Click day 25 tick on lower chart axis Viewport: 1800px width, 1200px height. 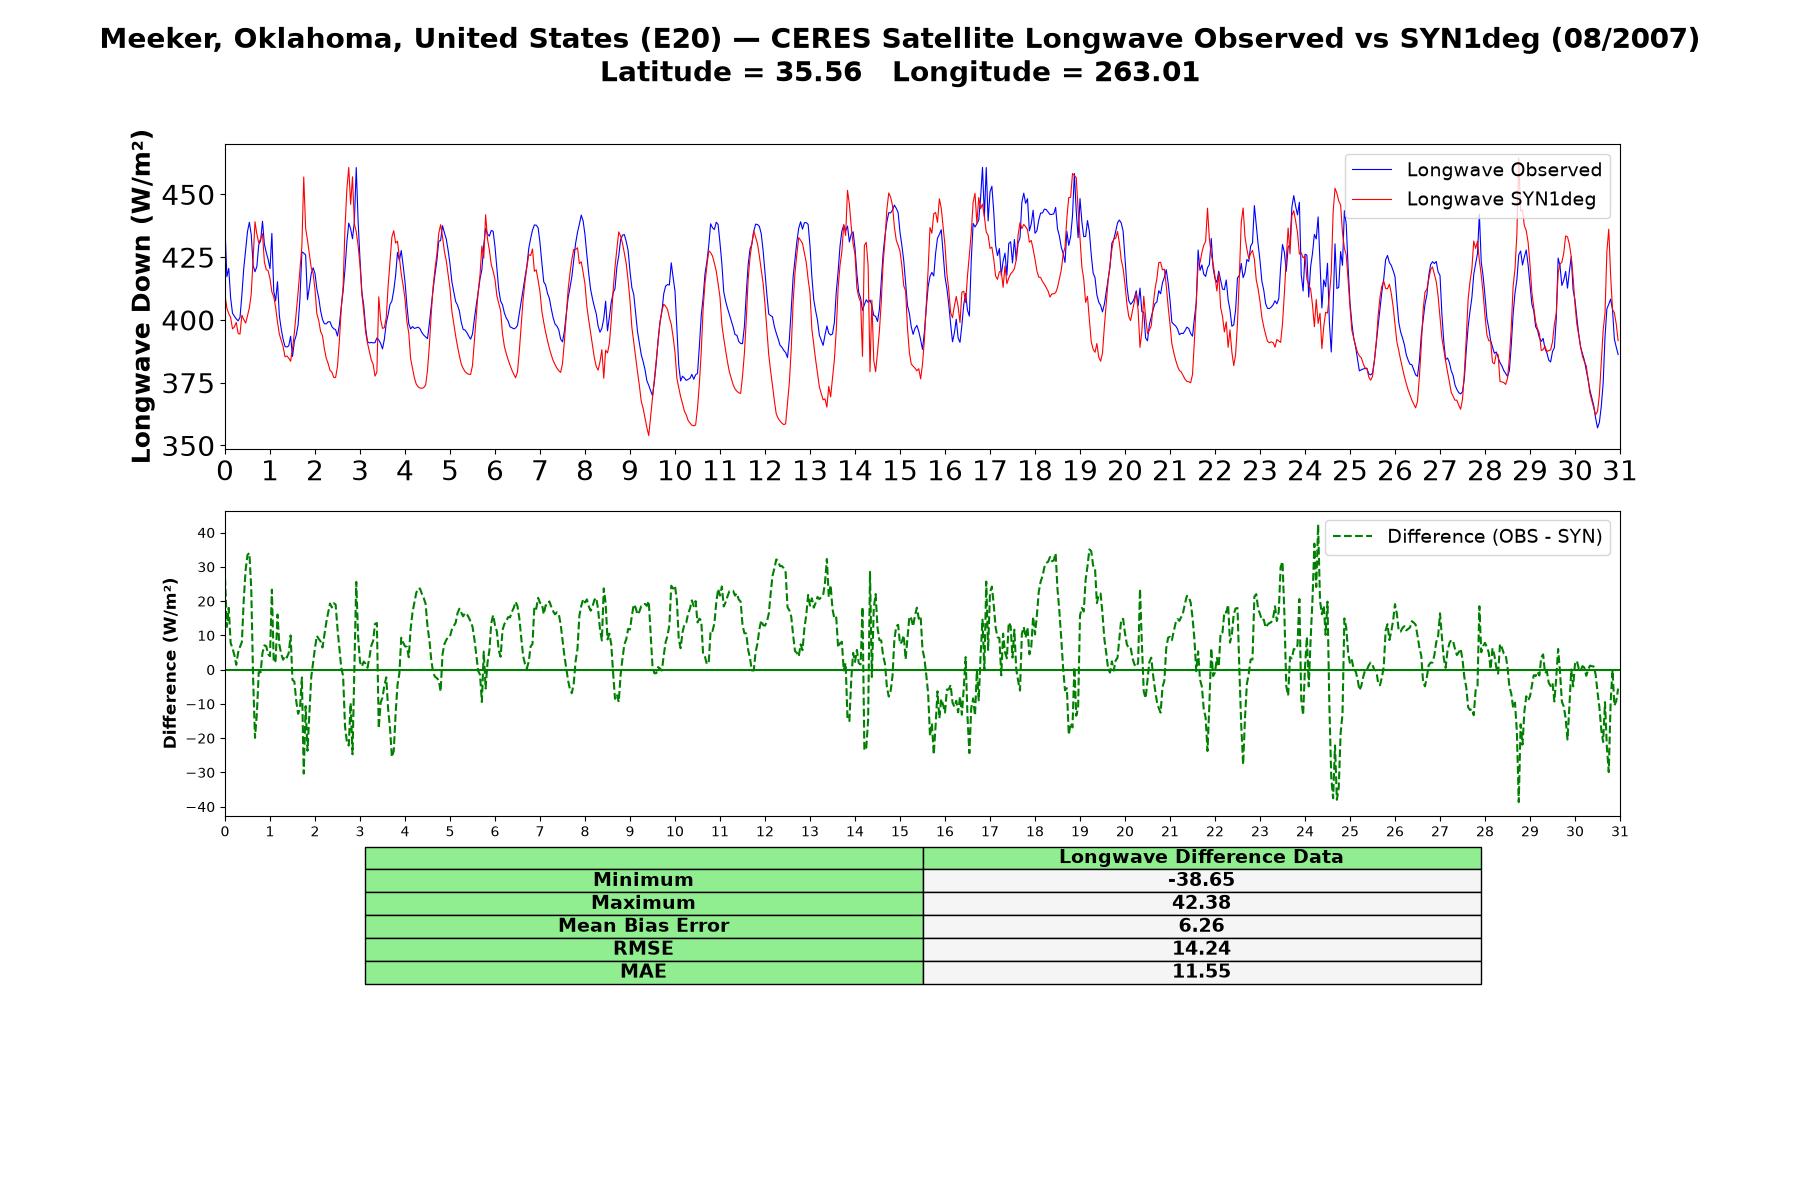coord(1349,831)
